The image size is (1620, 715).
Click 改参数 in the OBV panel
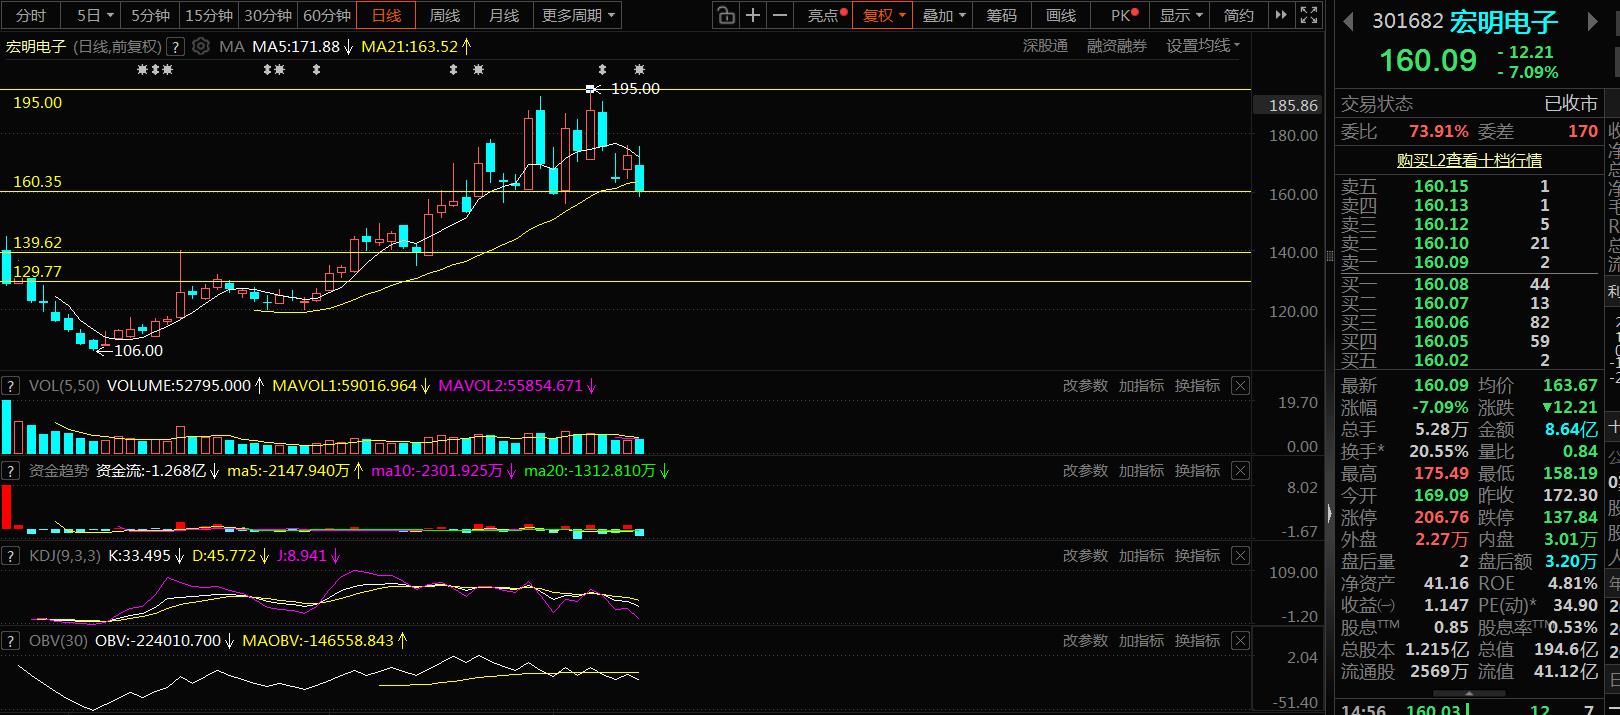(1085, 641)
